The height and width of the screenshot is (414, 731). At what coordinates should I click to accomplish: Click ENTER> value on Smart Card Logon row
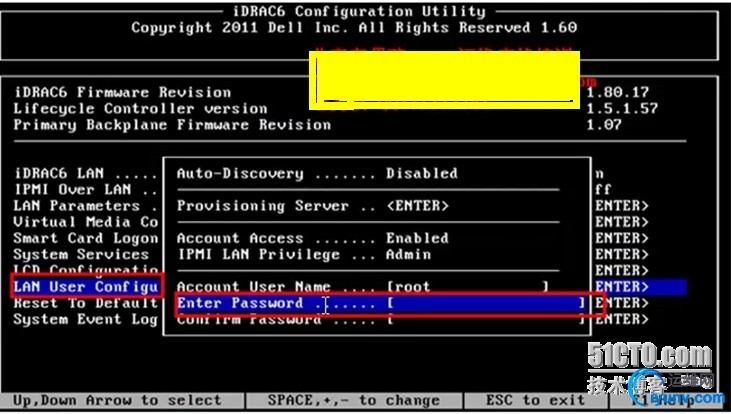pos(622,238)
